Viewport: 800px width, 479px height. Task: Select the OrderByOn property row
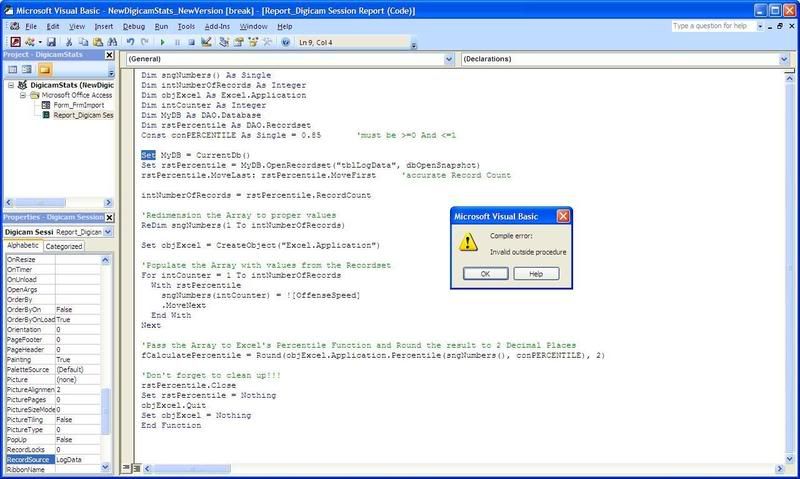53,310
